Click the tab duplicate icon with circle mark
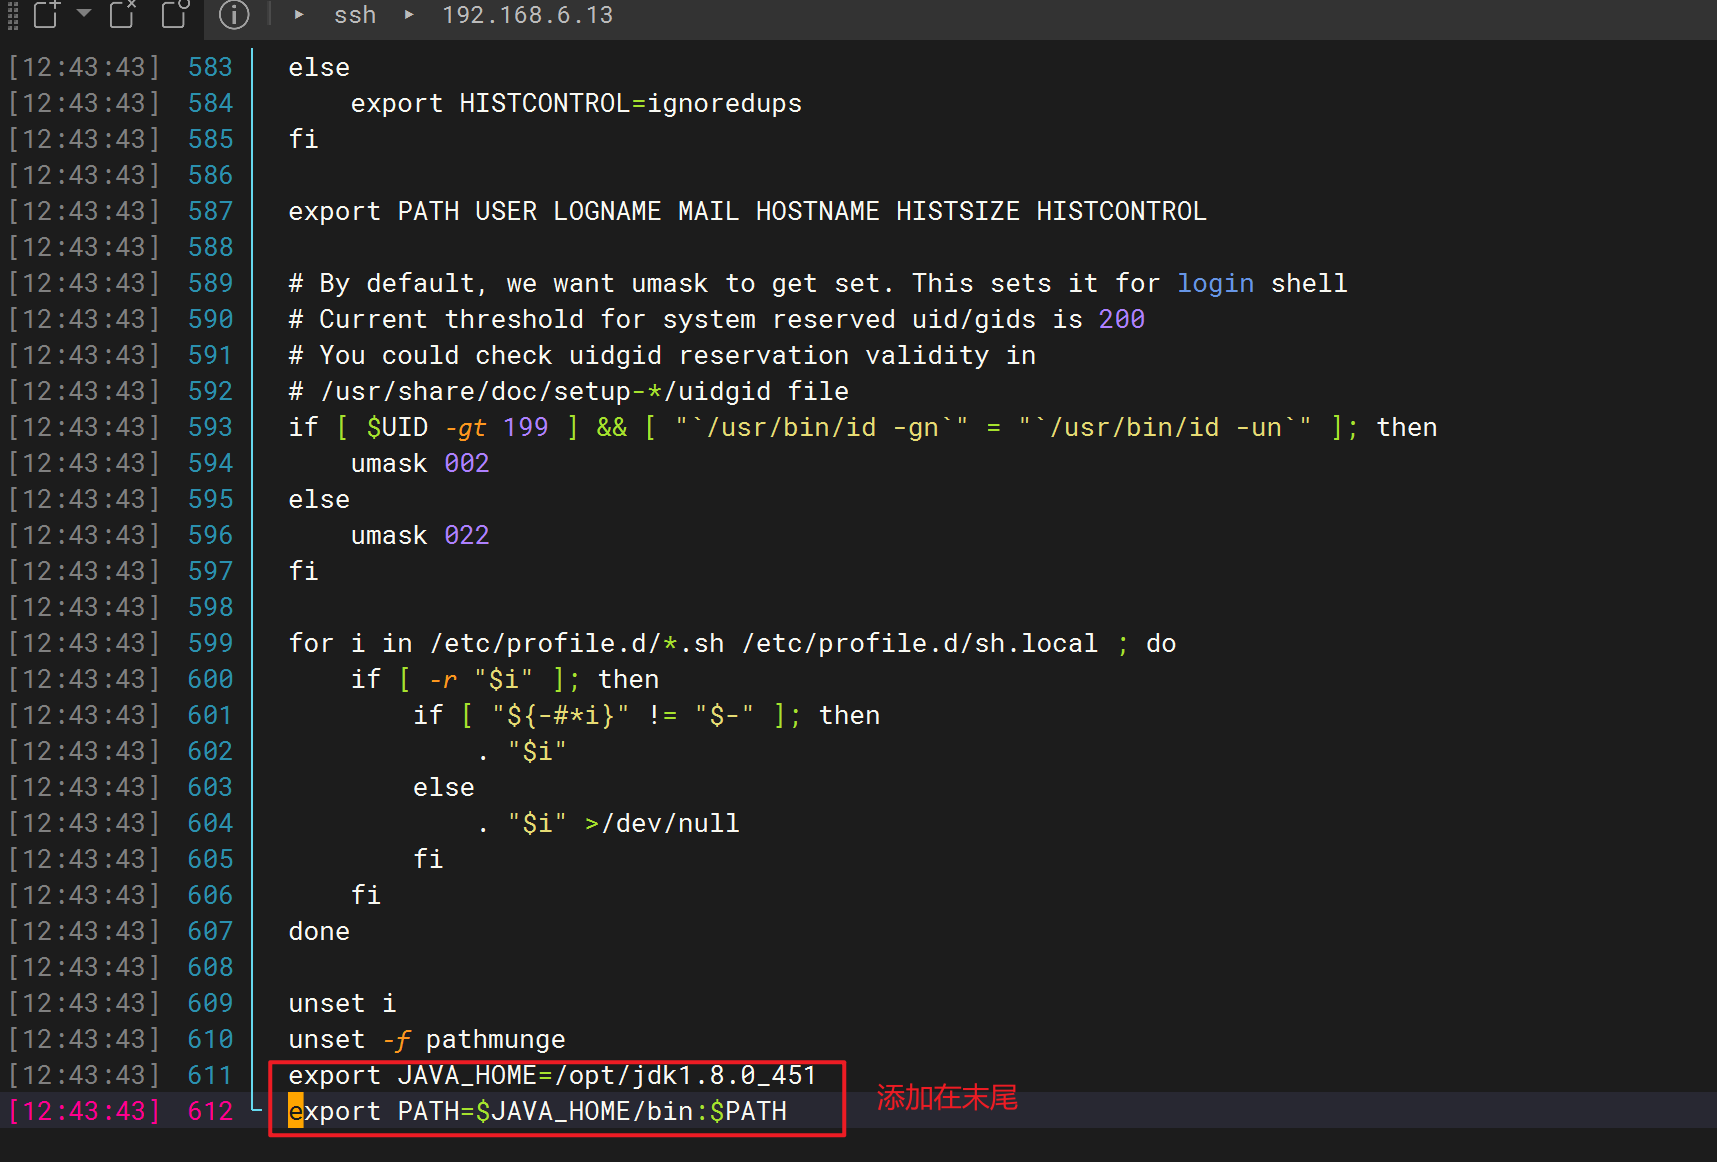1717x1162 pixels. click(x=175, y=16)
